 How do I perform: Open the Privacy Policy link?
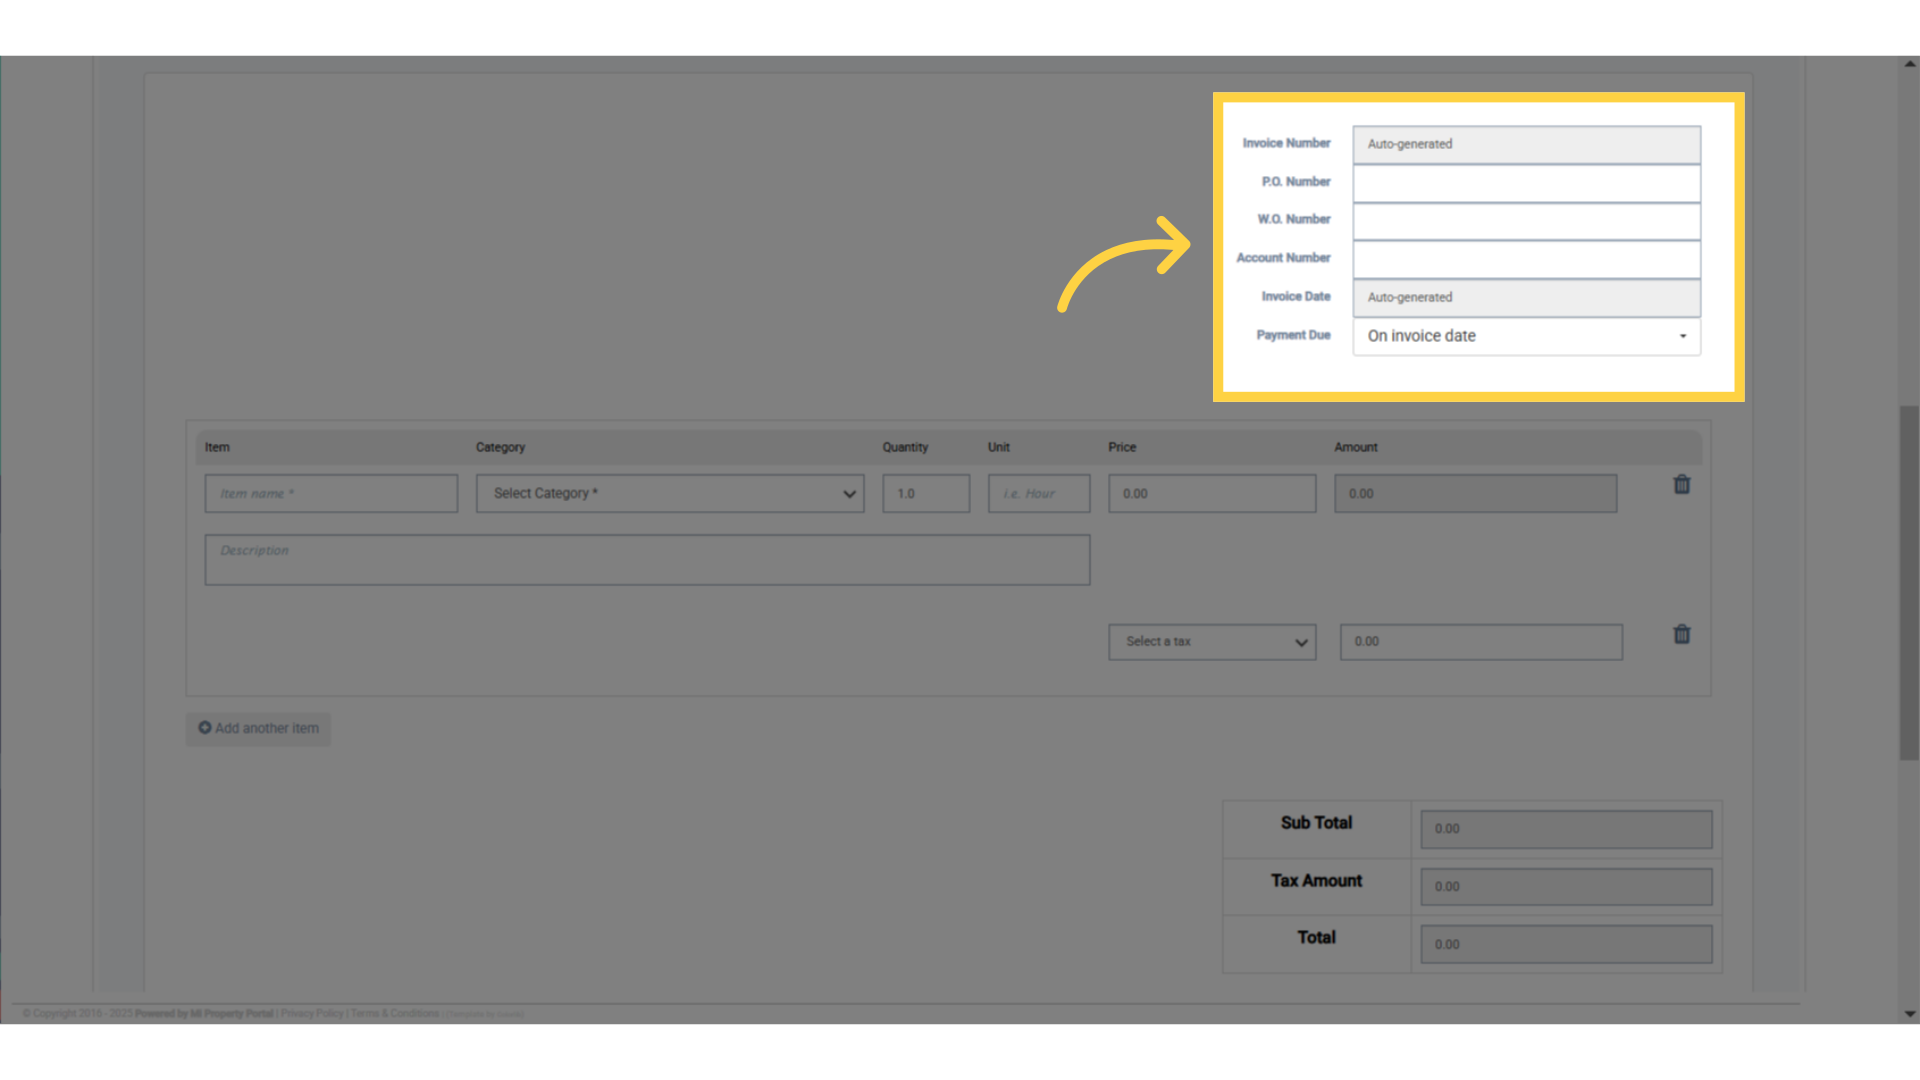[x=312, y=1013]
